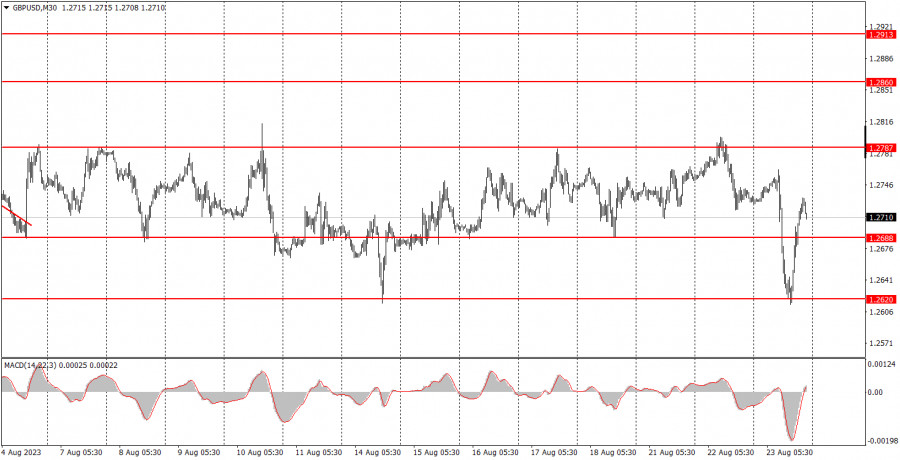The height and width of the screenshot is (460, 900).
Task: Click the 1.2571 value on price axis
Action: click(882, 343)
